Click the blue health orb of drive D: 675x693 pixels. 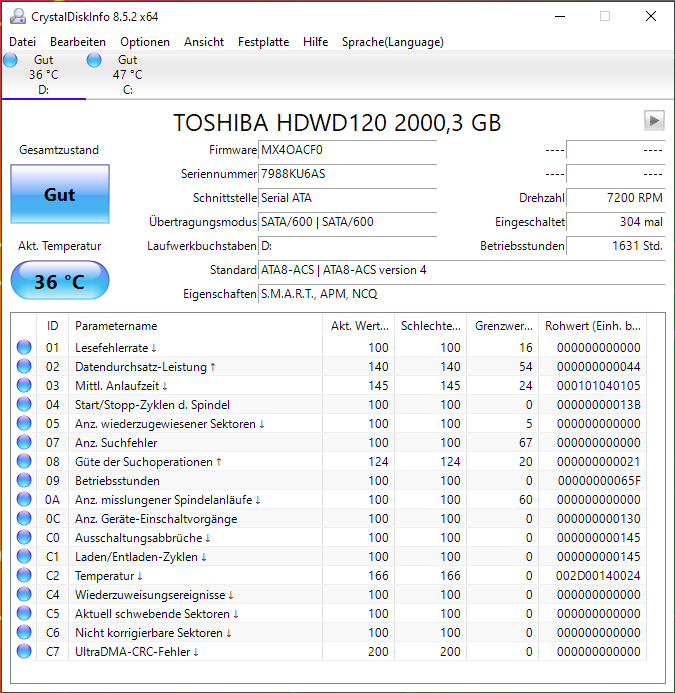click(x=10, y=60)
